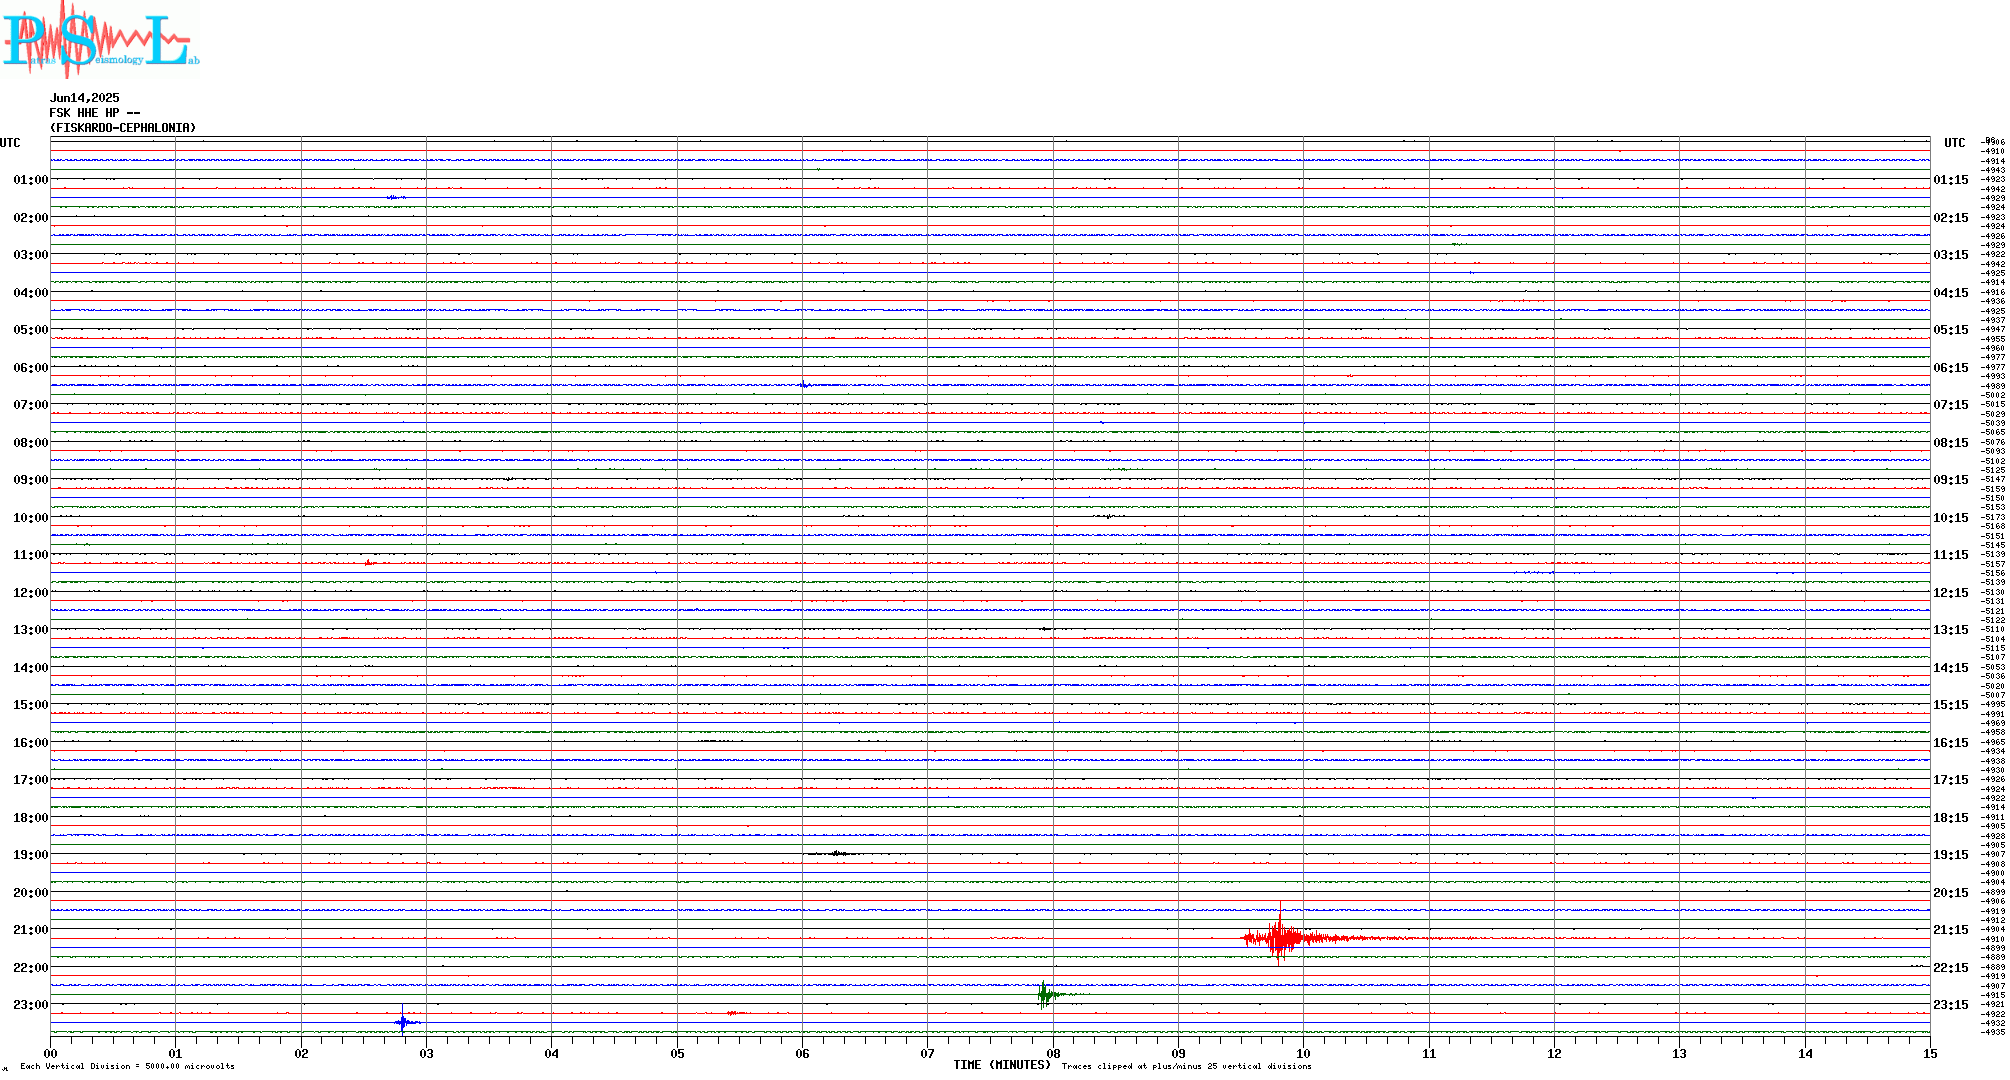
Task: Click the PSL Patras Seismology Lab logo
Action: tap(100, 39)
